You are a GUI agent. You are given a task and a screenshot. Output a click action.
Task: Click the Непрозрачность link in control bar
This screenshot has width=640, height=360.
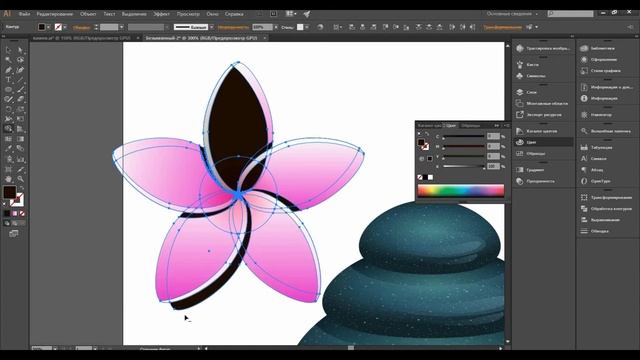(233, 27)
